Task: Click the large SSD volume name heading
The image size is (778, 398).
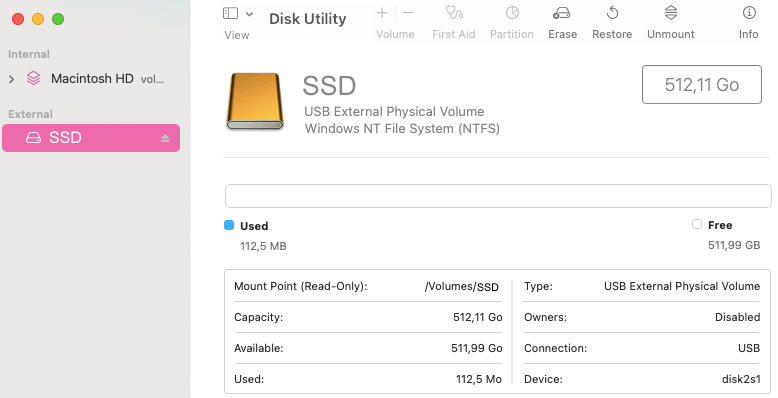Action: click(329, 86)
